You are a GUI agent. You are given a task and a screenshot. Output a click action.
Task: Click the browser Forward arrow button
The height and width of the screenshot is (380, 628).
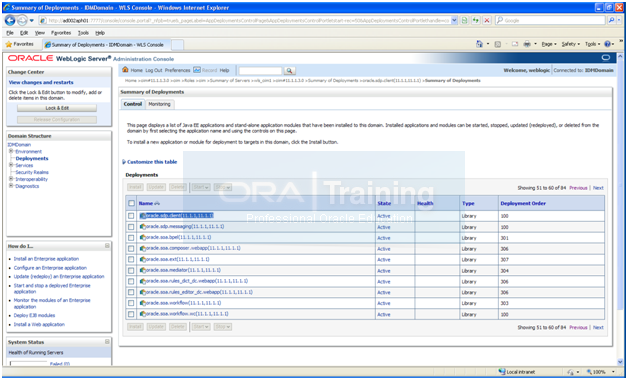(x=22, y=20)
